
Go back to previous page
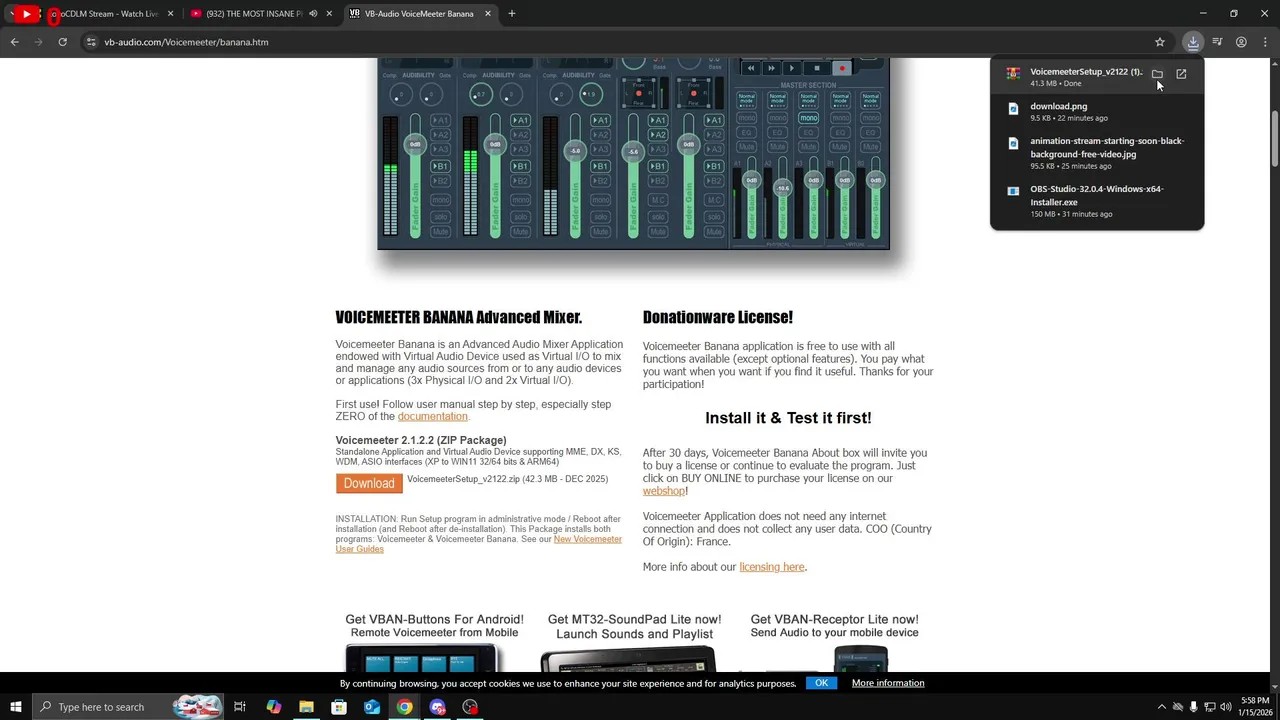pyautogui.click(x=14, y=42)
